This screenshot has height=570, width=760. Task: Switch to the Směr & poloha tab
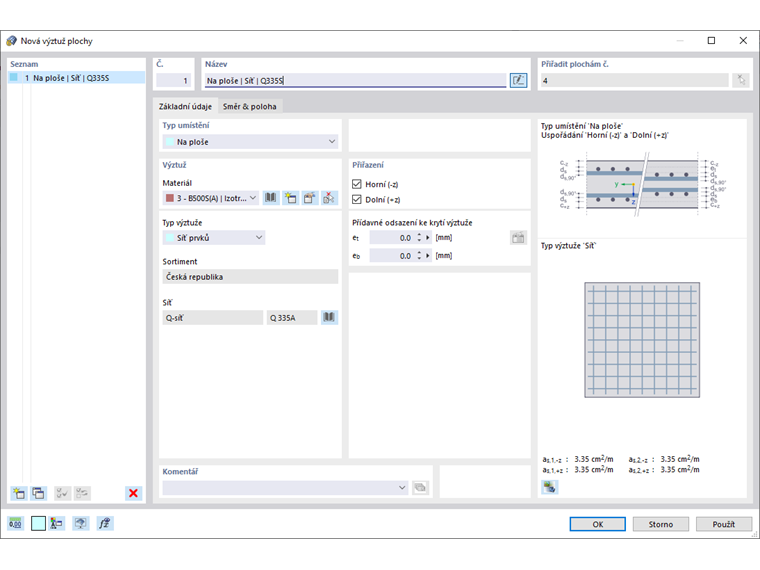[250, 106]
